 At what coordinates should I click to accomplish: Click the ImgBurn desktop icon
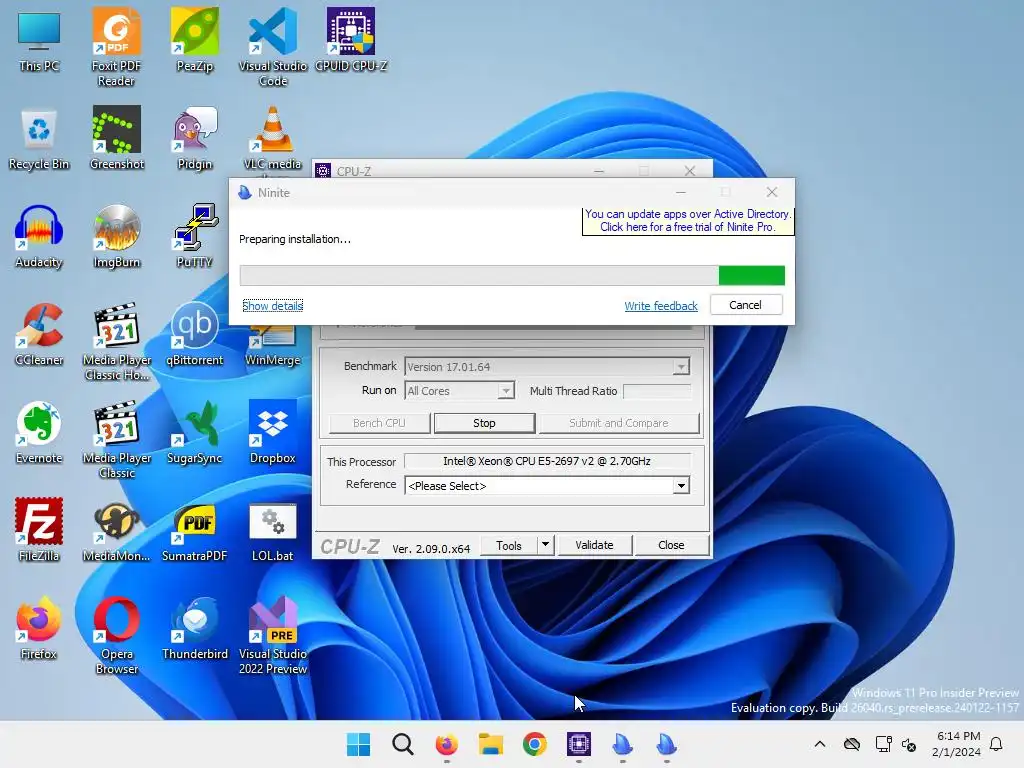tap(116, 236)
